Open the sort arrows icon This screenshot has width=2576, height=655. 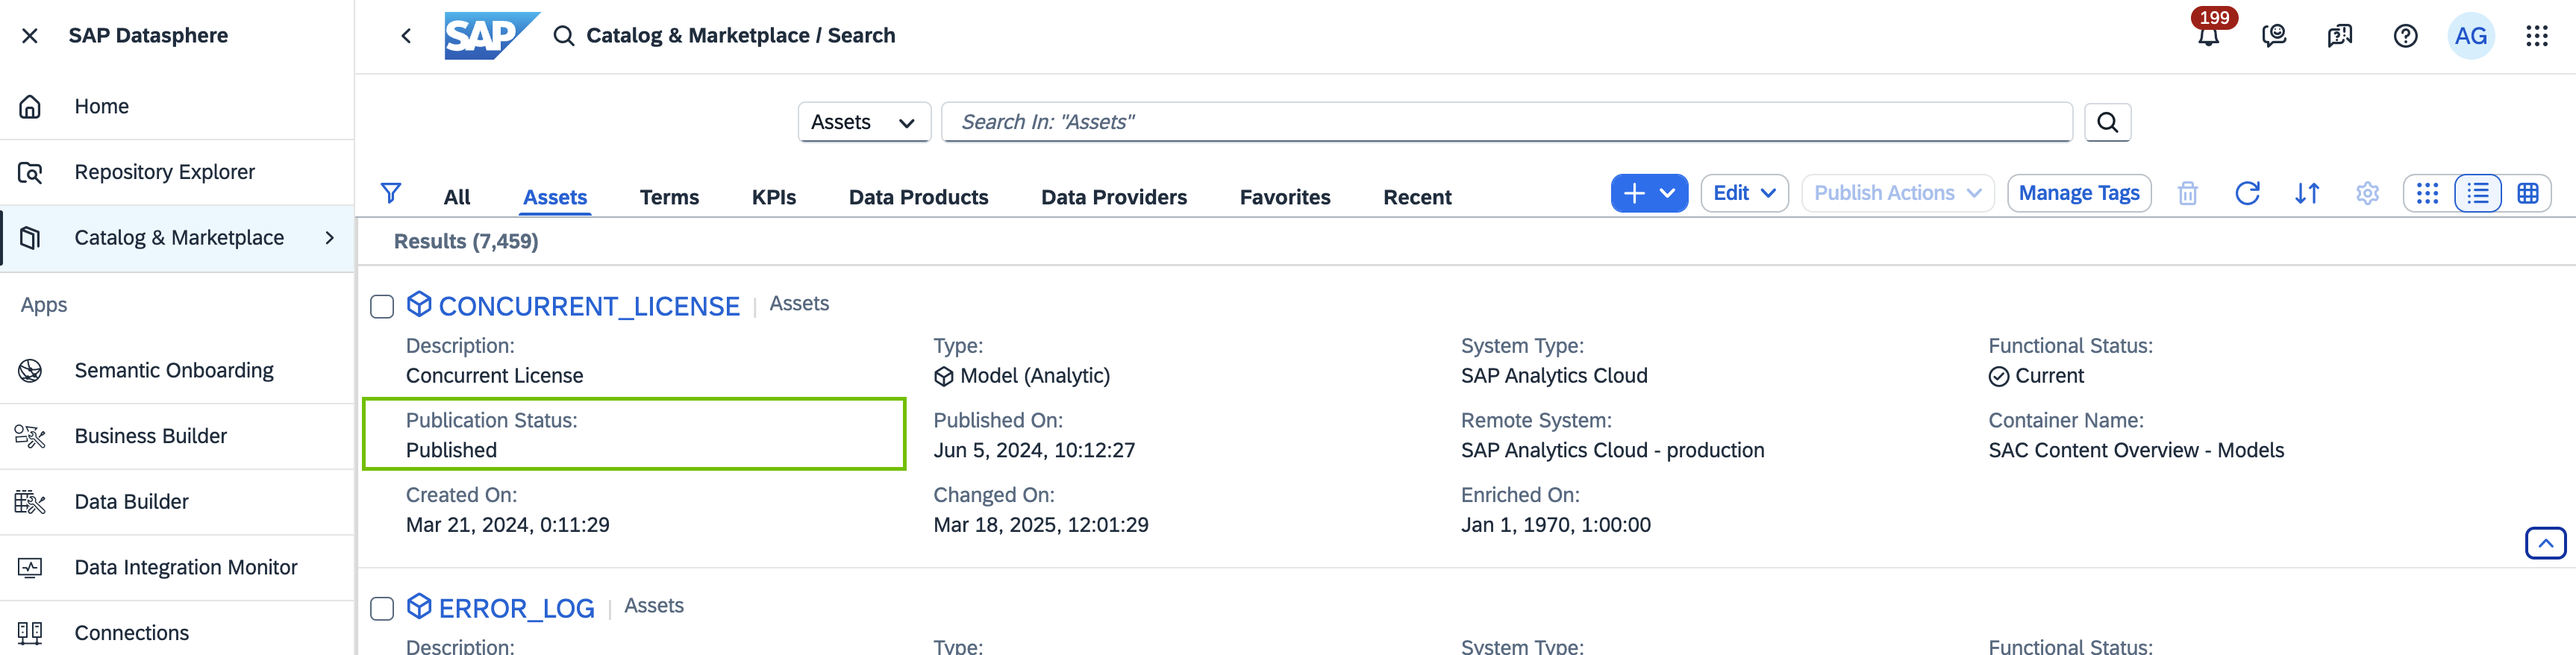tap(2306, 193)
